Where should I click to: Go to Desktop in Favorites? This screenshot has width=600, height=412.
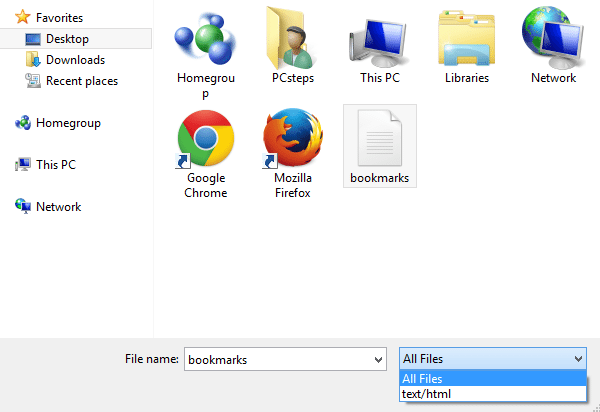76,39
